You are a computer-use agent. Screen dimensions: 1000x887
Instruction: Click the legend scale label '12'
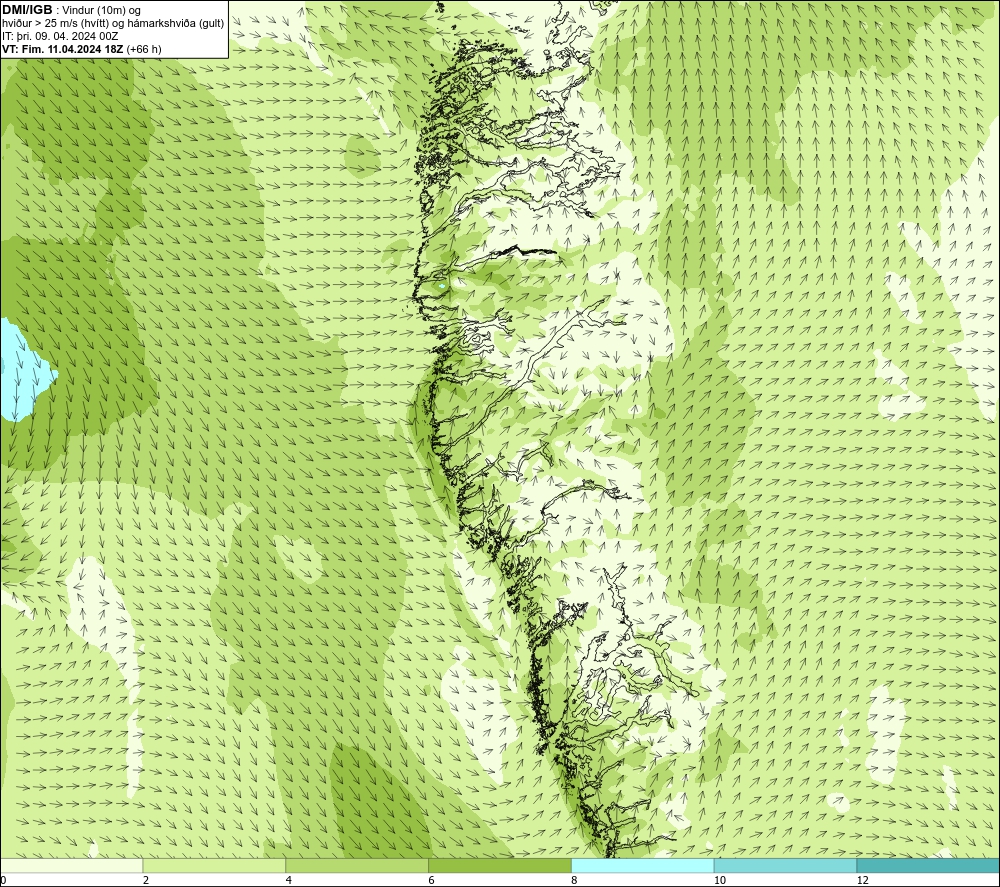click(863, 880)
